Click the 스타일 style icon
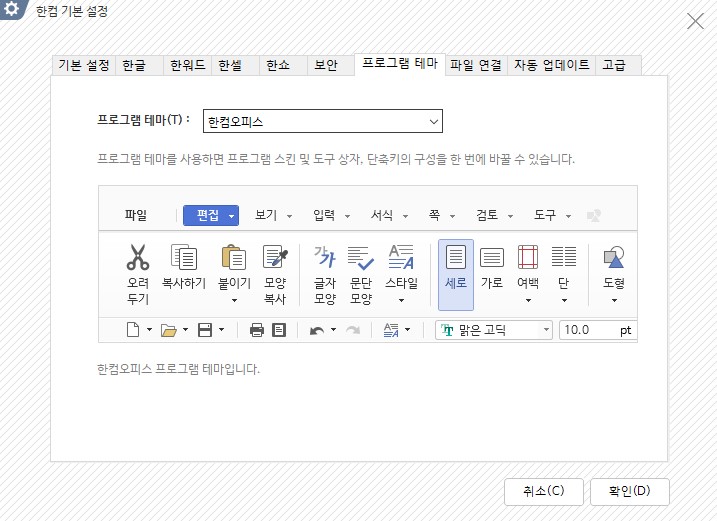This screenshot has width=717, height=521. coord(401,257)
